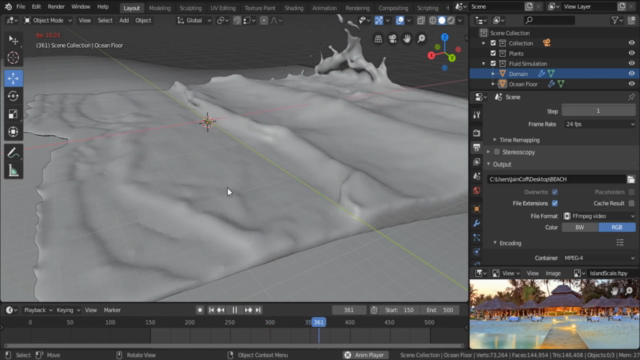Open File Format FFmpeg video dropdown
The width and height of the screenshot is (640, 360).
tap(599, 216)
